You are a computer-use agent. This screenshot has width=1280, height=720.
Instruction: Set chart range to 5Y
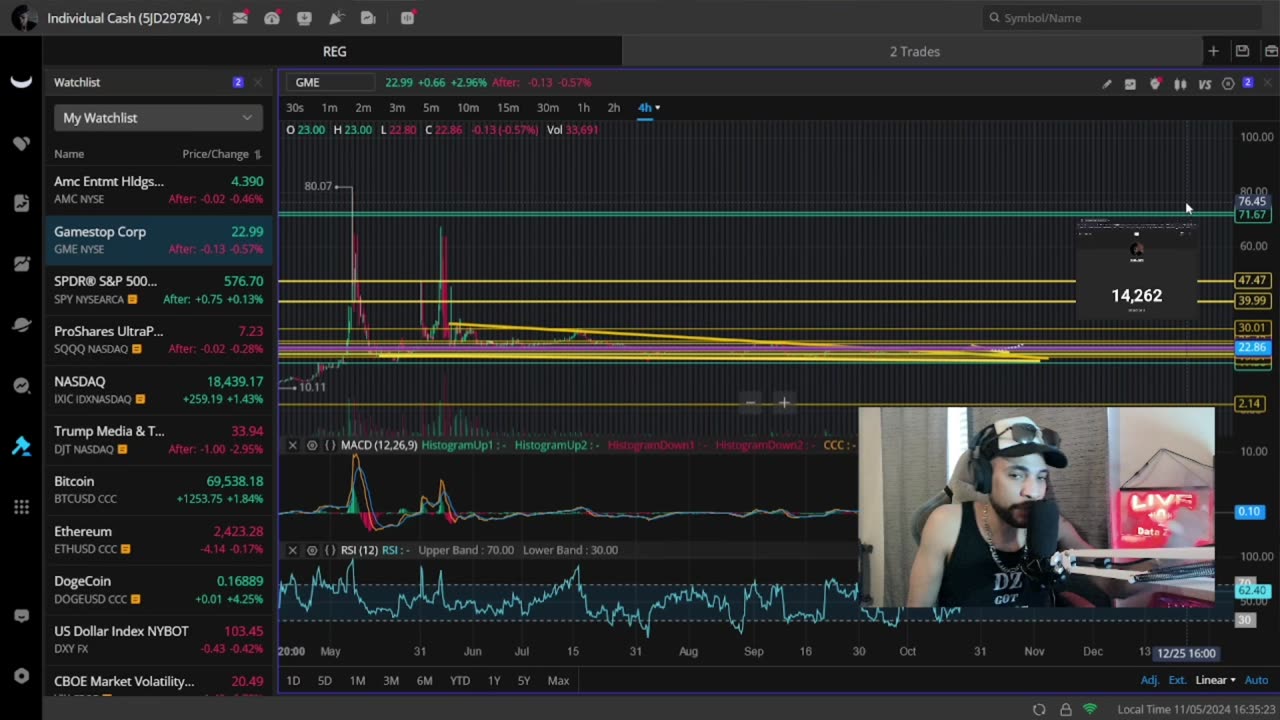[x=524, y=681]
